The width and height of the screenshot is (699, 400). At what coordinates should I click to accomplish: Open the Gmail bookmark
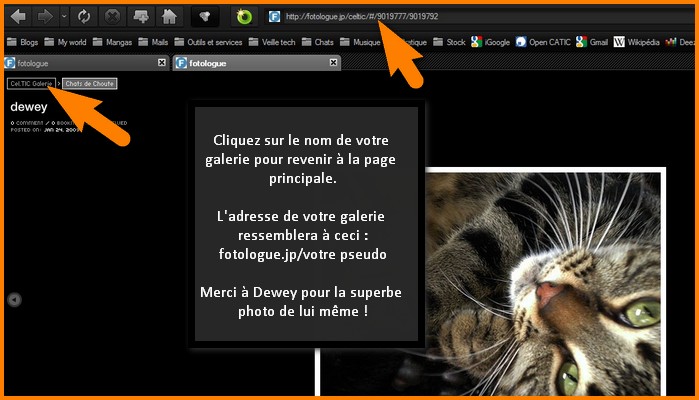592,42
